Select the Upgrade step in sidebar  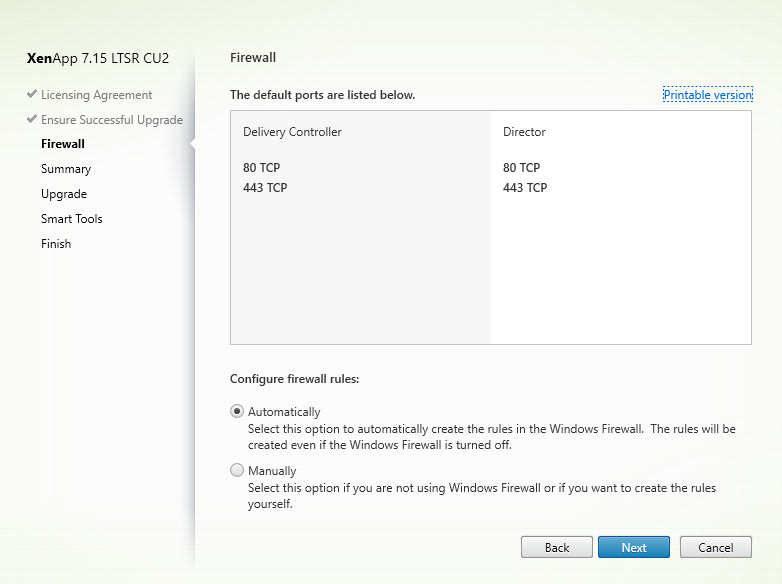point(64,194)
